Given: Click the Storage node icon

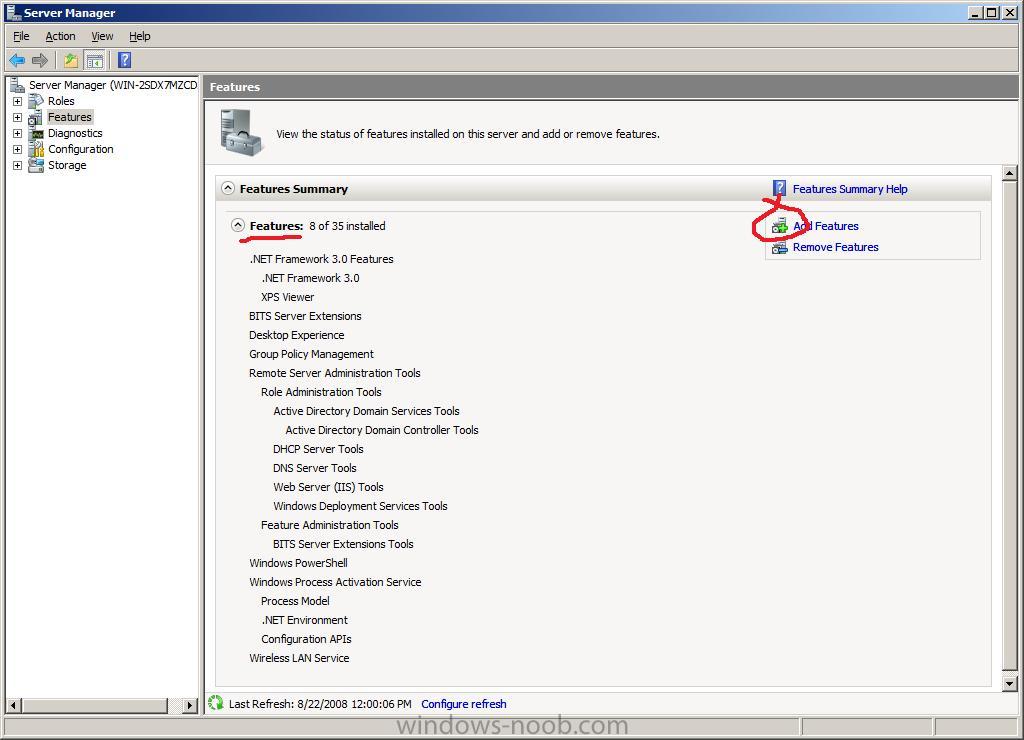Looking at the screenshot, I should (36, 165).
